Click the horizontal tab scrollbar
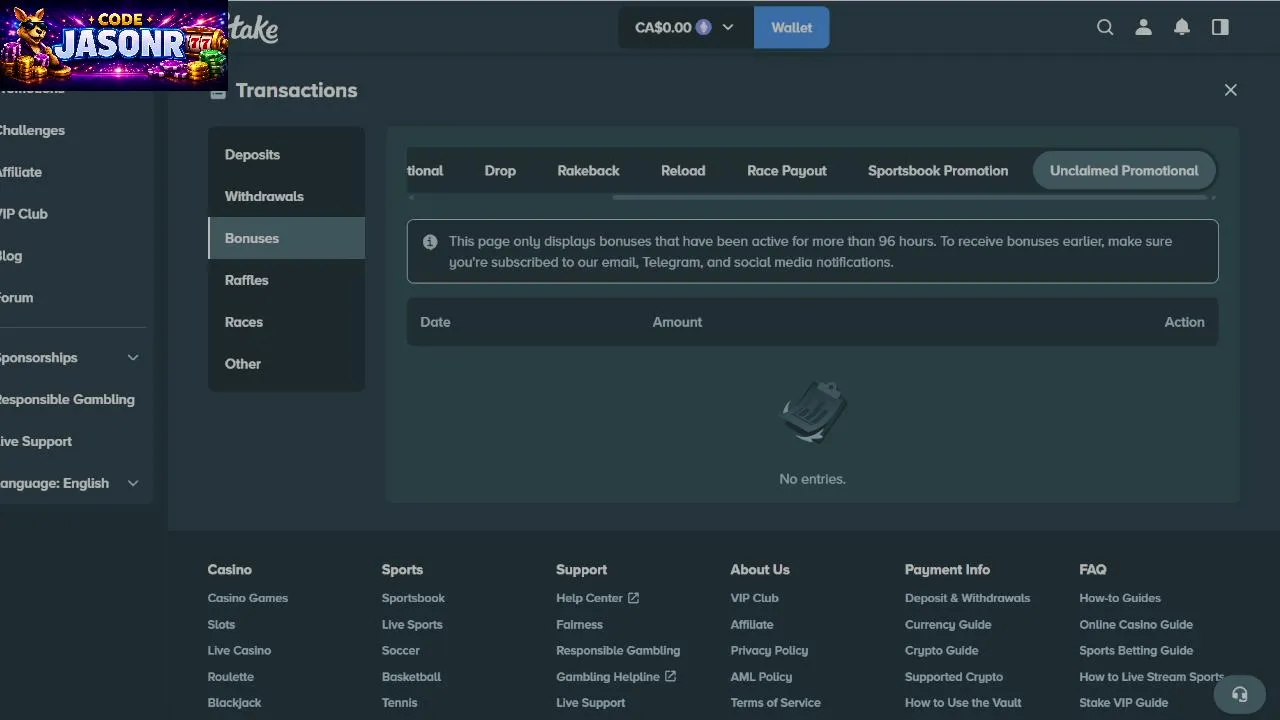 [x=910, y=198]
